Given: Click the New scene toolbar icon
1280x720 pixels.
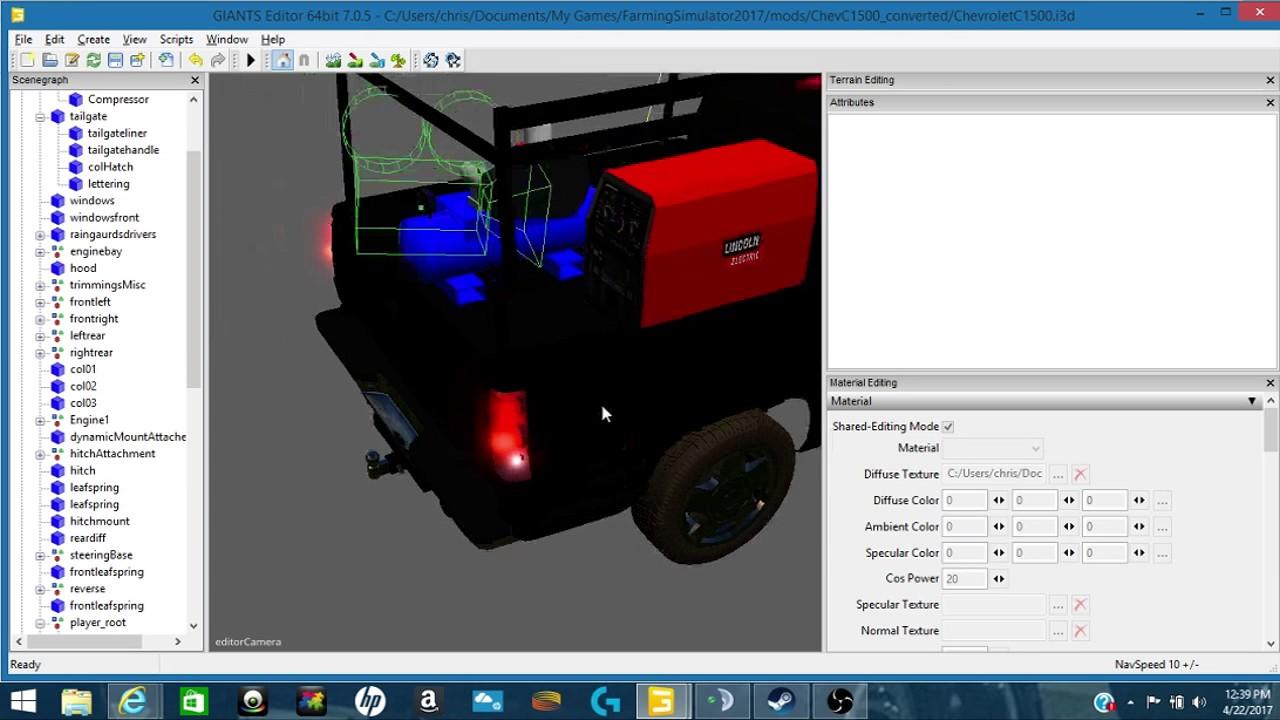Looking at the screenshot, I should click(x=27, y=61).
